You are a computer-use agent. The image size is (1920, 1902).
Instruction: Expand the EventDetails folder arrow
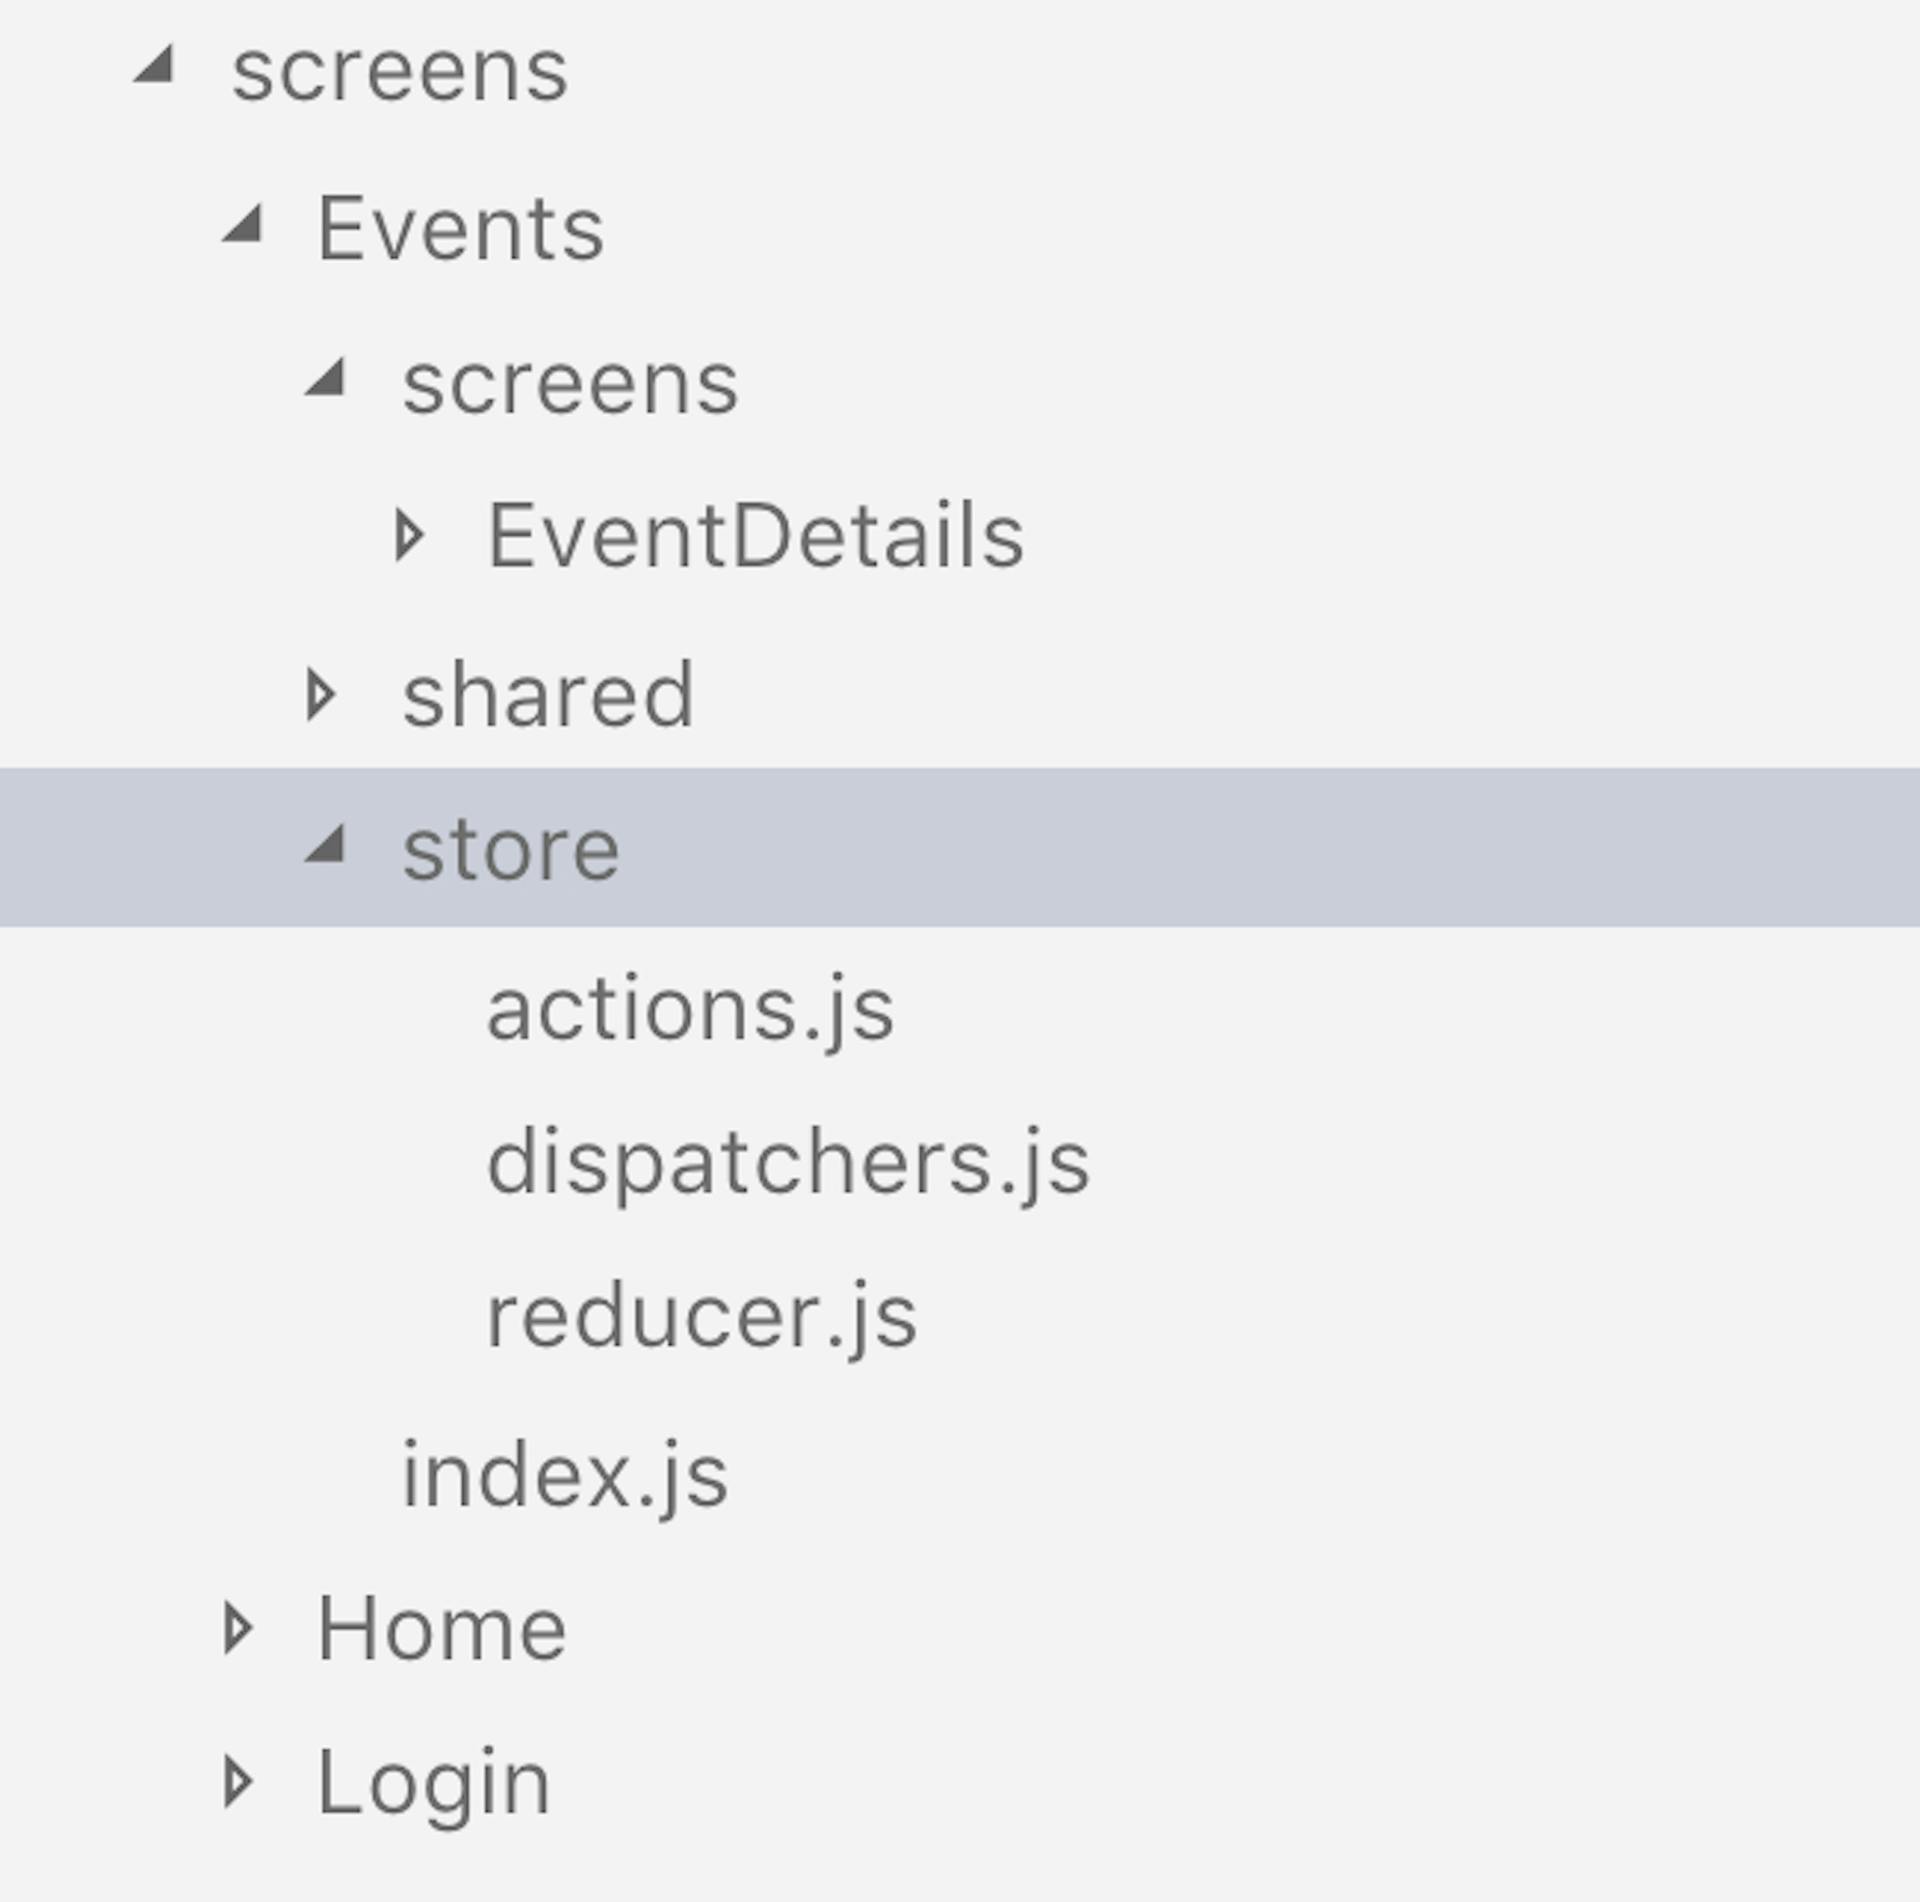[x=409, y=536]
